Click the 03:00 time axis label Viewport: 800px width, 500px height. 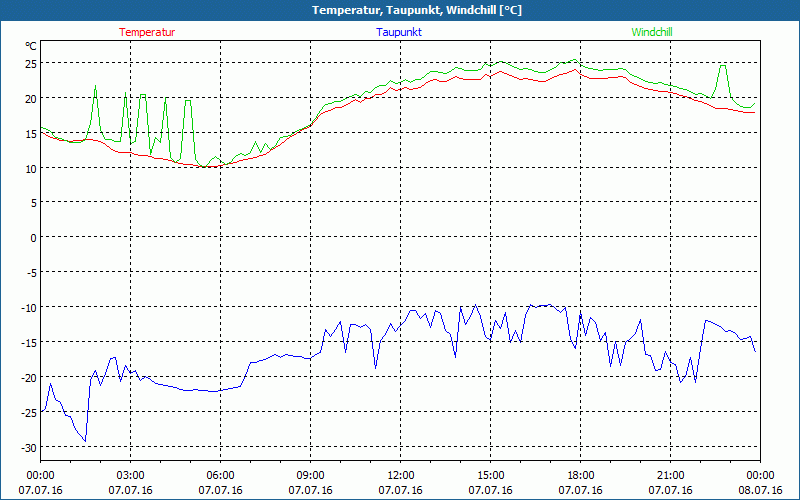point(131,476)
